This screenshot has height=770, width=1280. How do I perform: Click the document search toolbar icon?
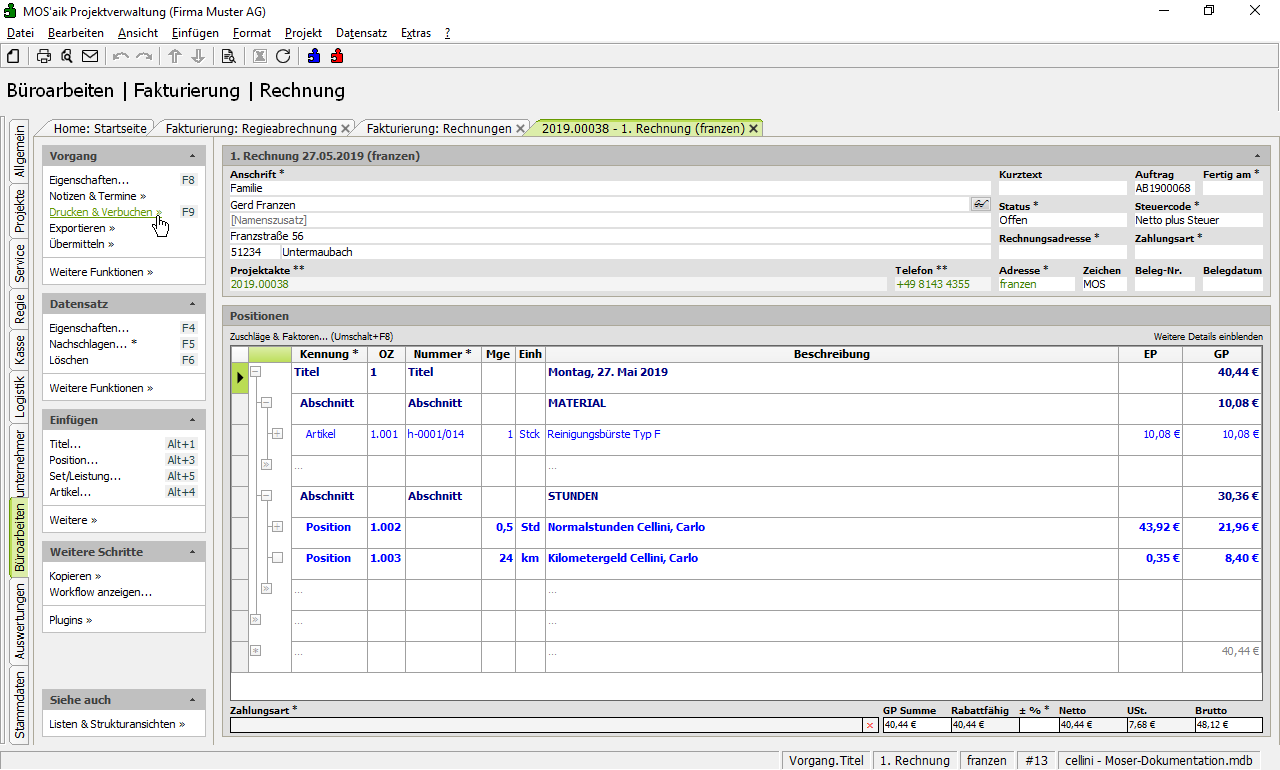(x=228, y=56)
